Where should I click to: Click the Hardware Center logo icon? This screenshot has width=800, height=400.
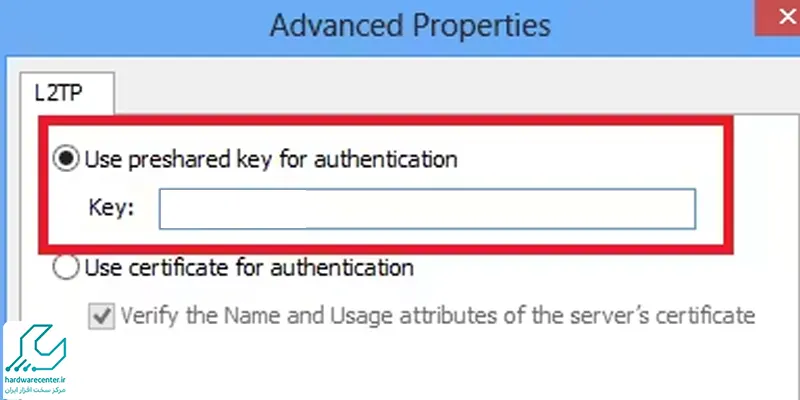click(36, 348)
